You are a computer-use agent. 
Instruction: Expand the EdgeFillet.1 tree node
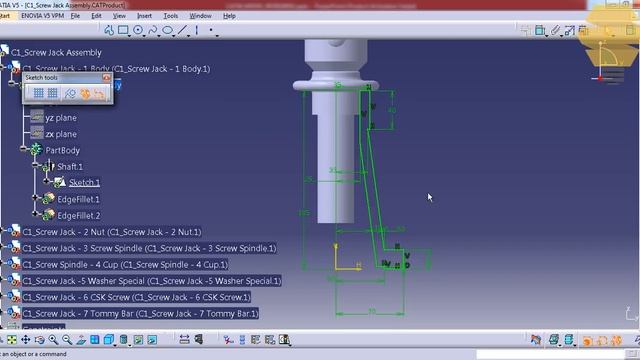tap(35, 198)
